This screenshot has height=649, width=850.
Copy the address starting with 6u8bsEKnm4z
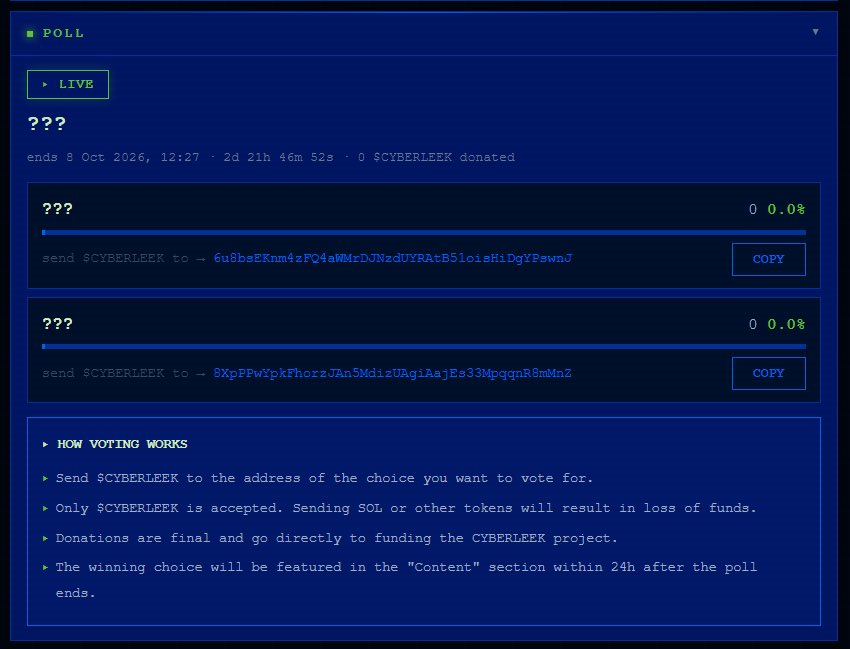768,259
